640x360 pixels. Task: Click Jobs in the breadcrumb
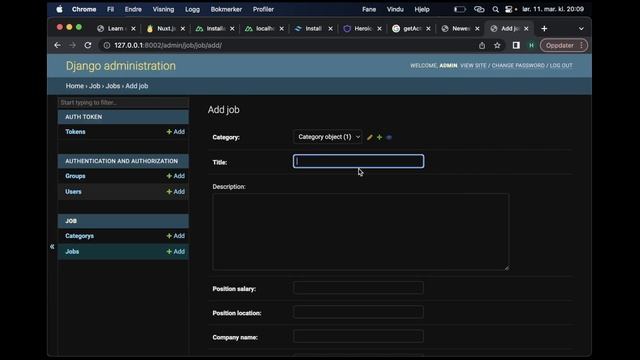[x=113, y=86]
